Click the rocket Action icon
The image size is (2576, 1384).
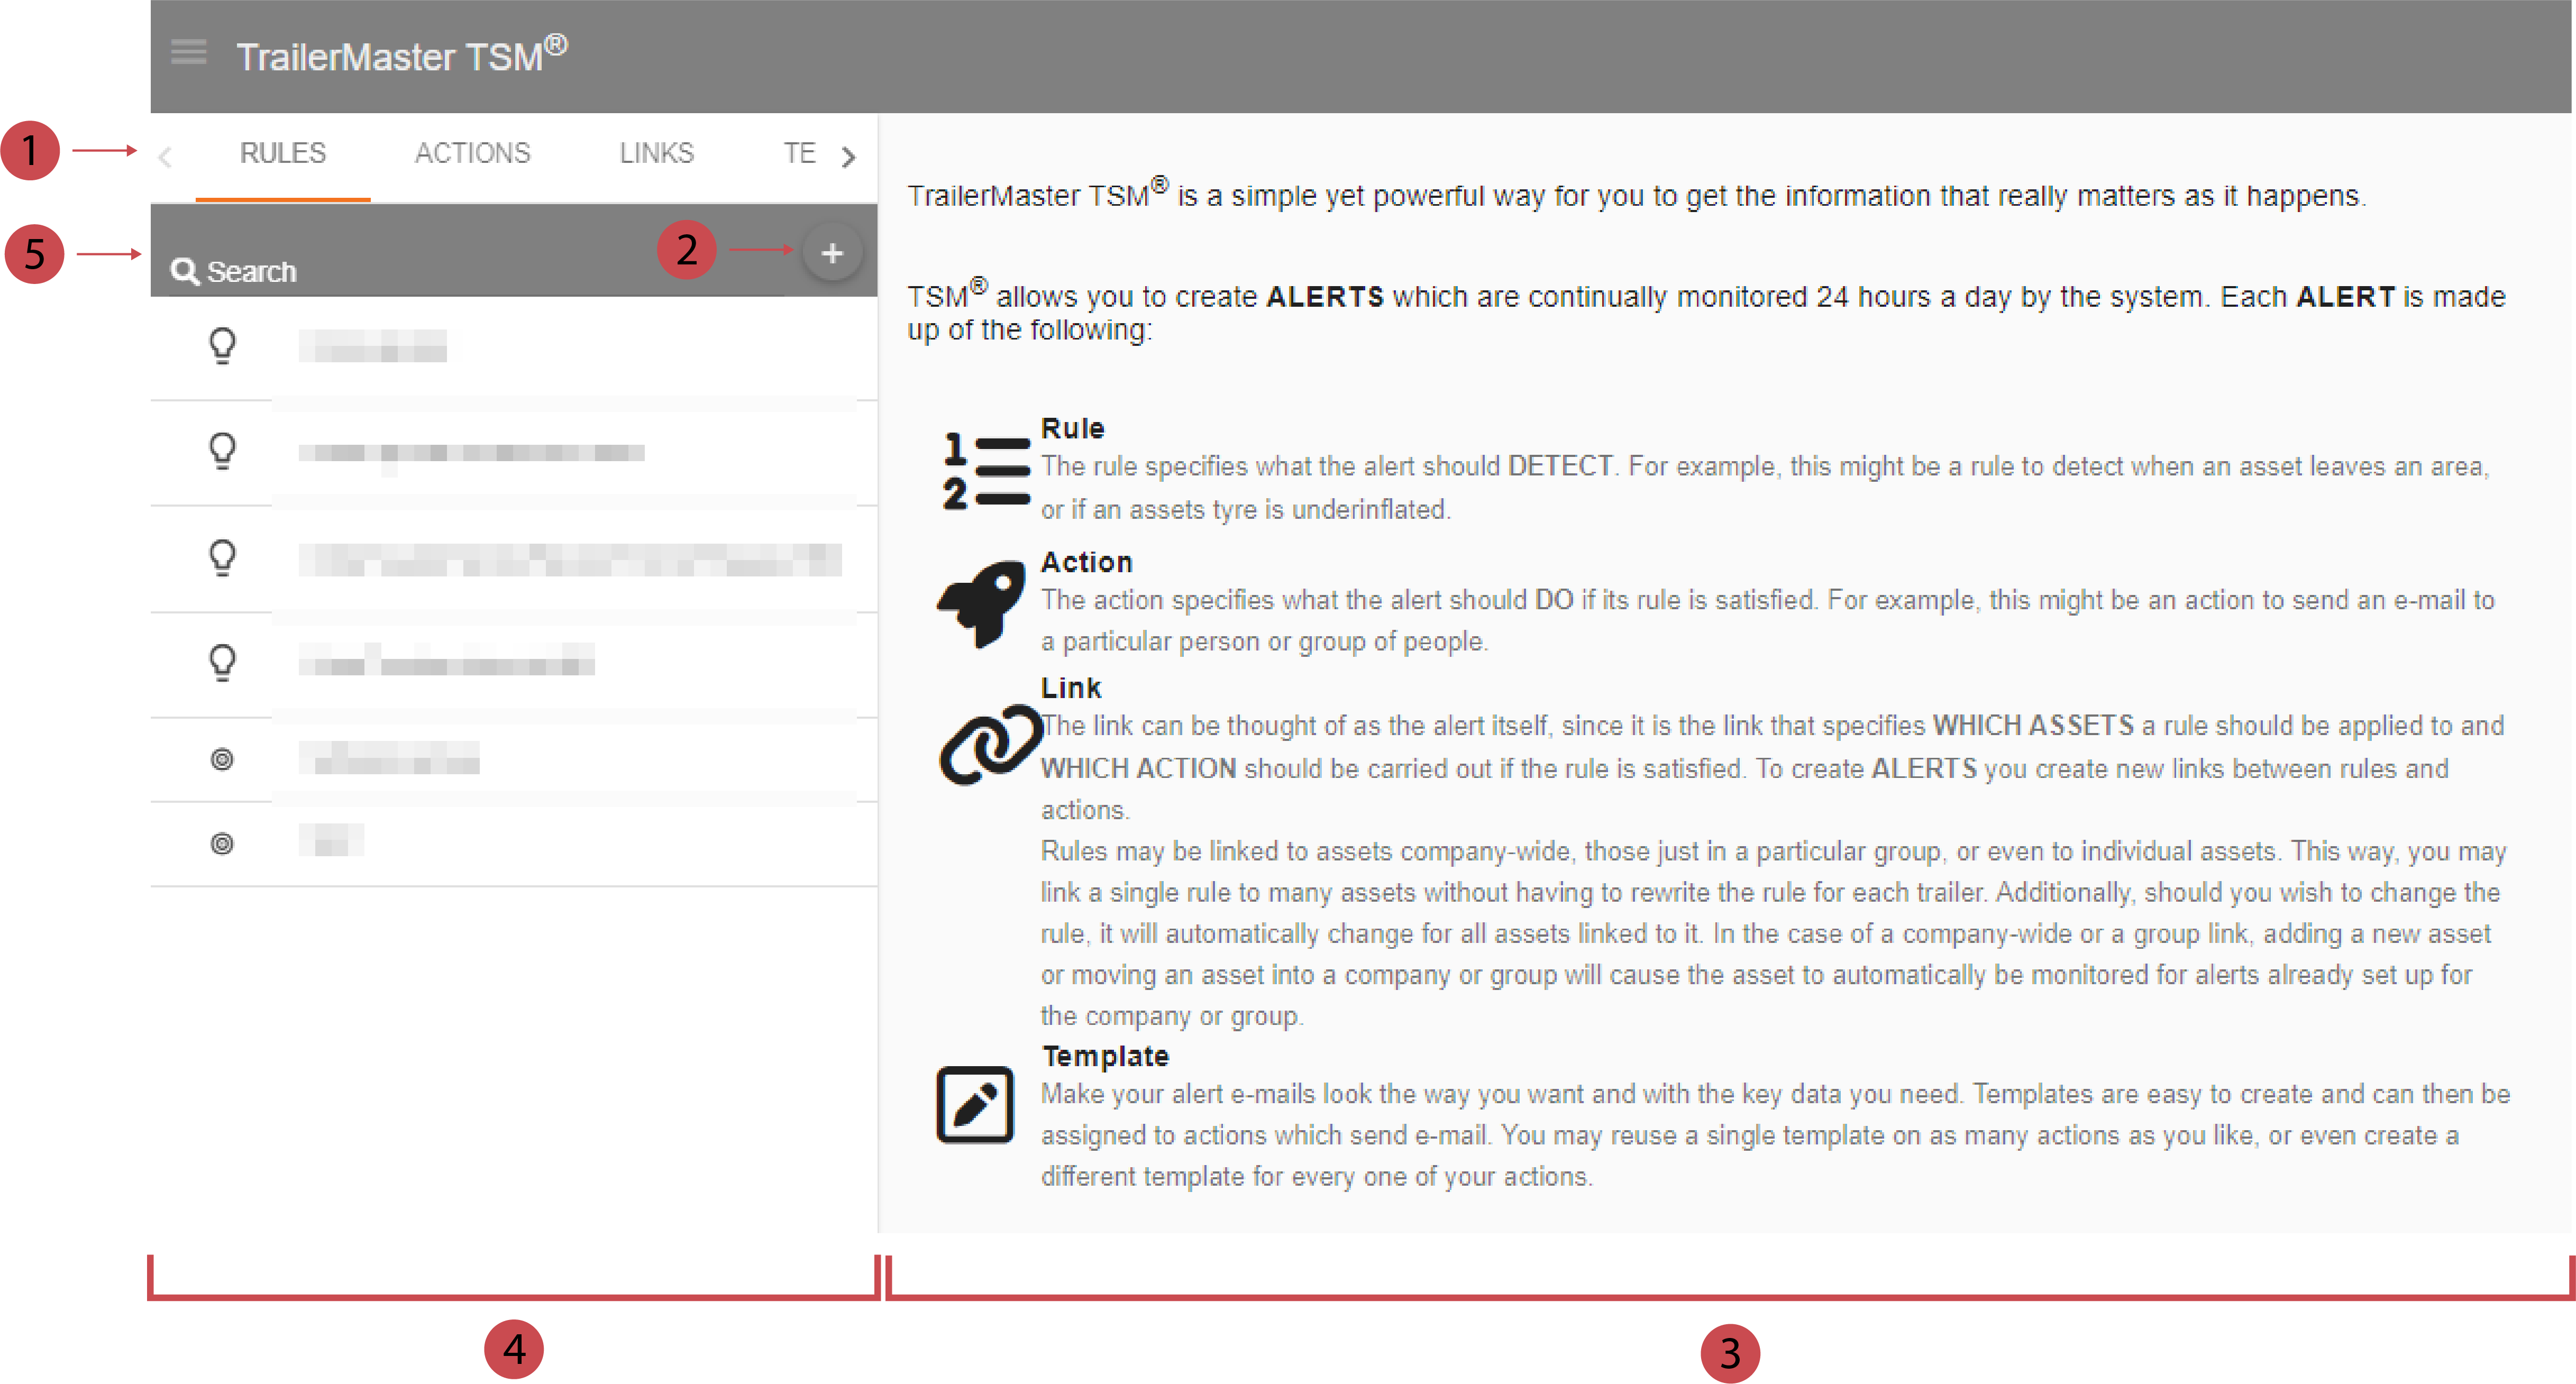click(982, 603)
